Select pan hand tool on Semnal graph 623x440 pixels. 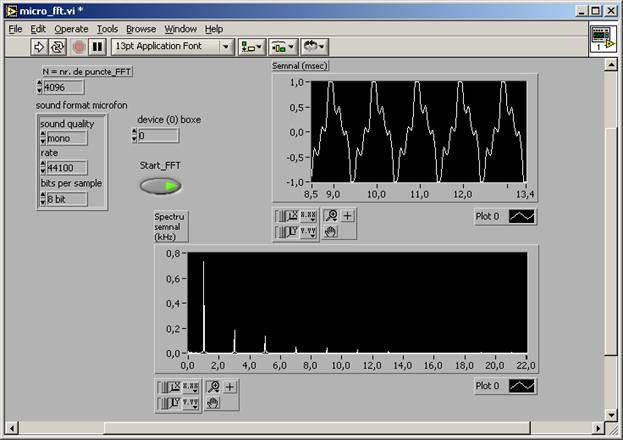(x=330, y=232)
